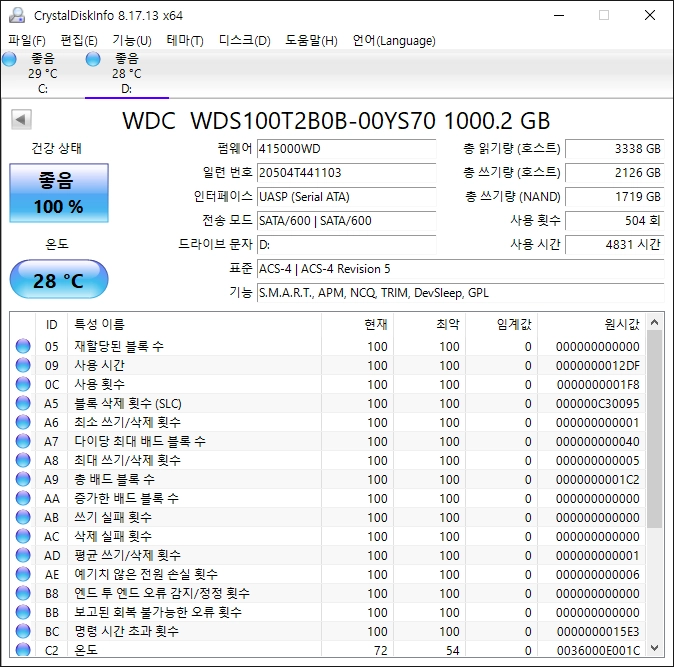This screenshot has width=674, height=667.
Task: Click raw value 0000000012DF
Action: pos(597,366)
